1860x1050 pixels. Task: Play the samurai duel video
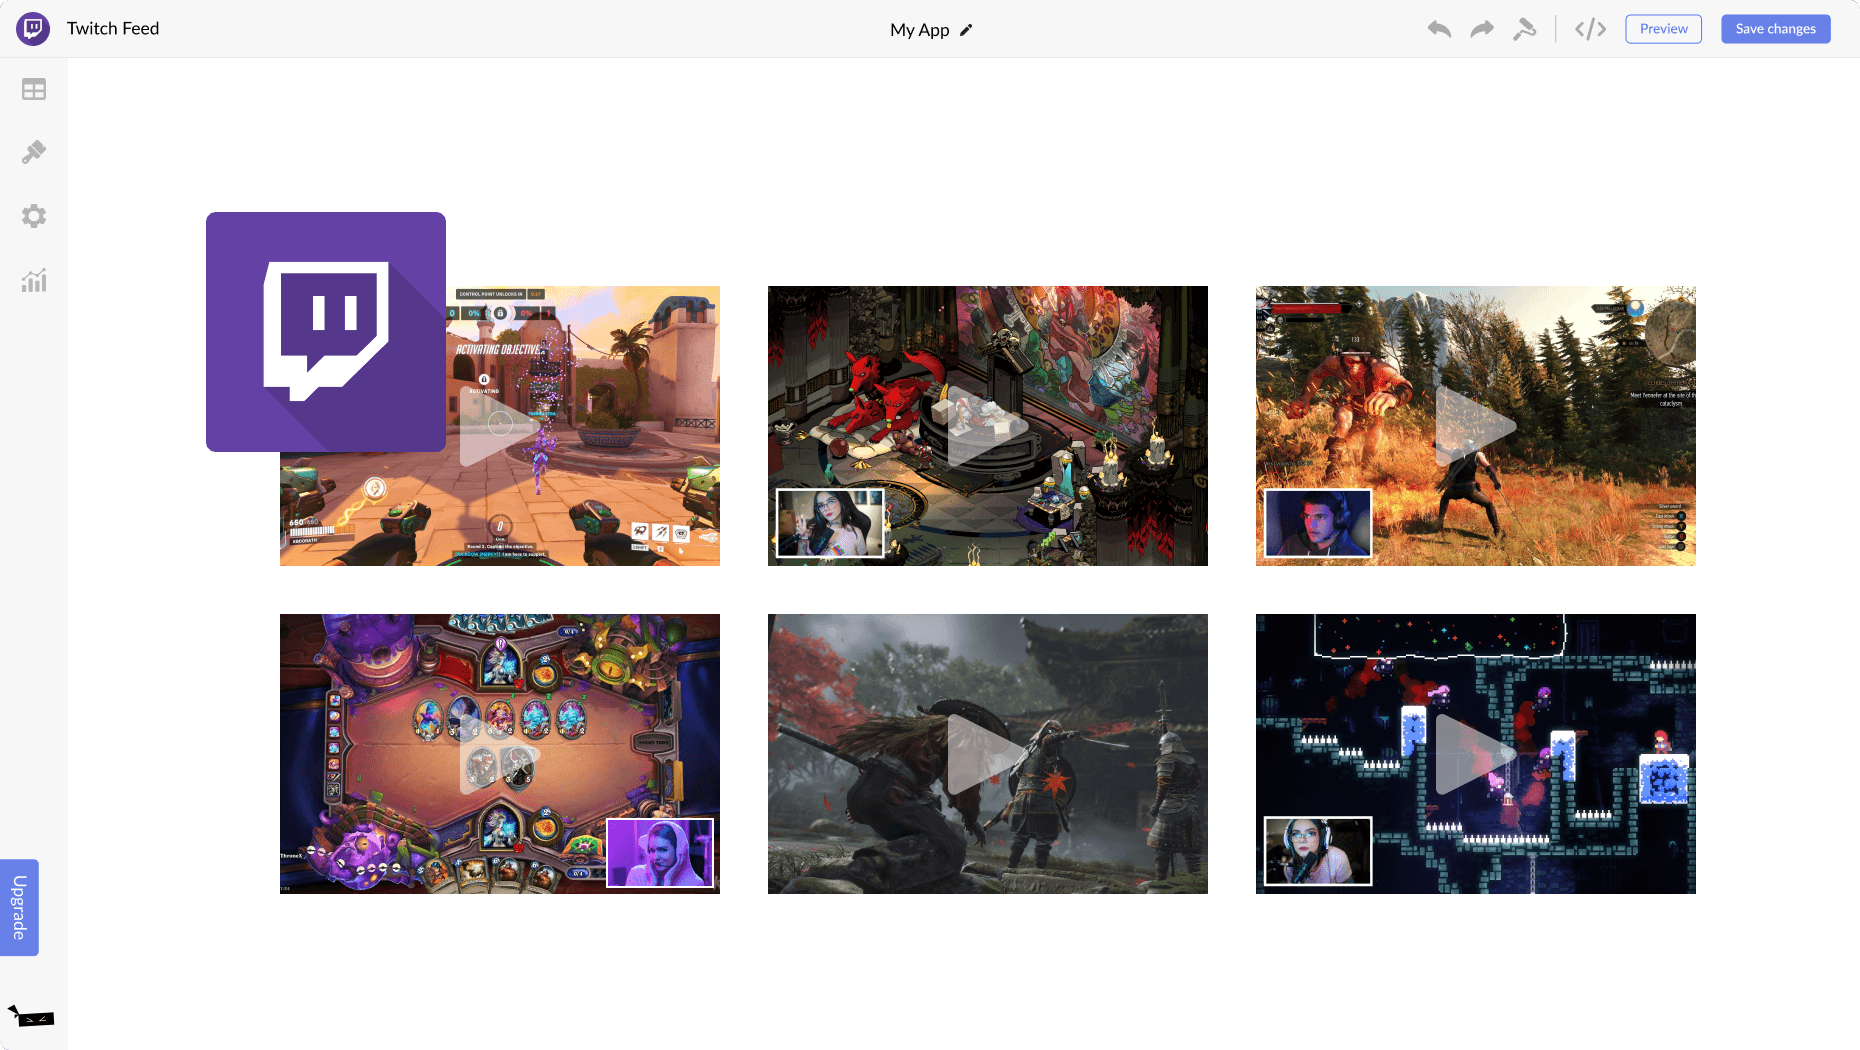pos(988,754)
